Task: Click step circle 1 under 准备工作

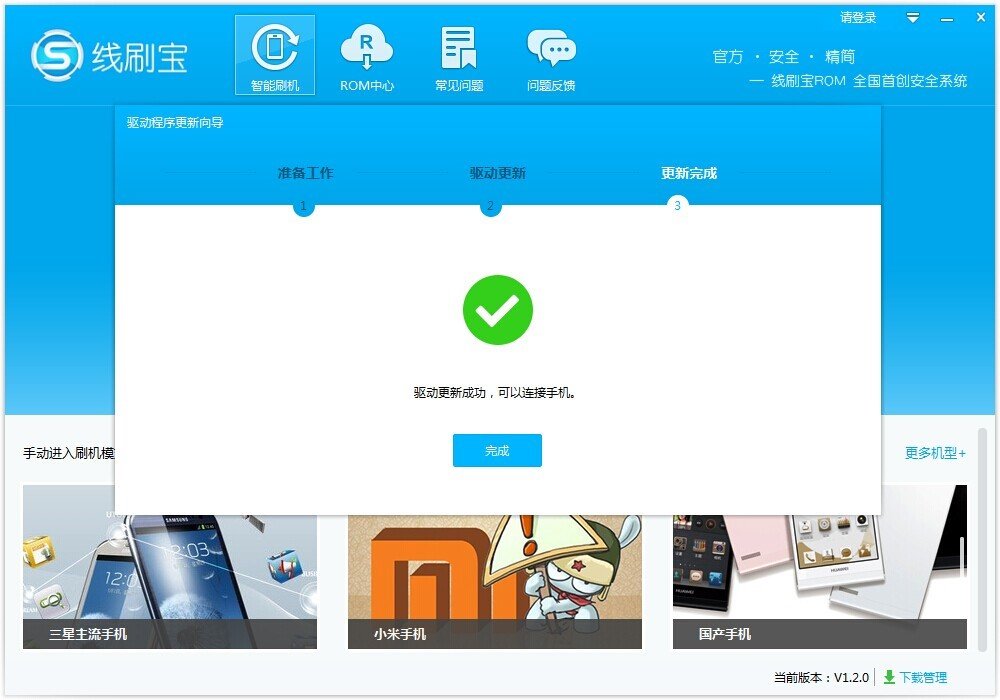Action: 303,207
